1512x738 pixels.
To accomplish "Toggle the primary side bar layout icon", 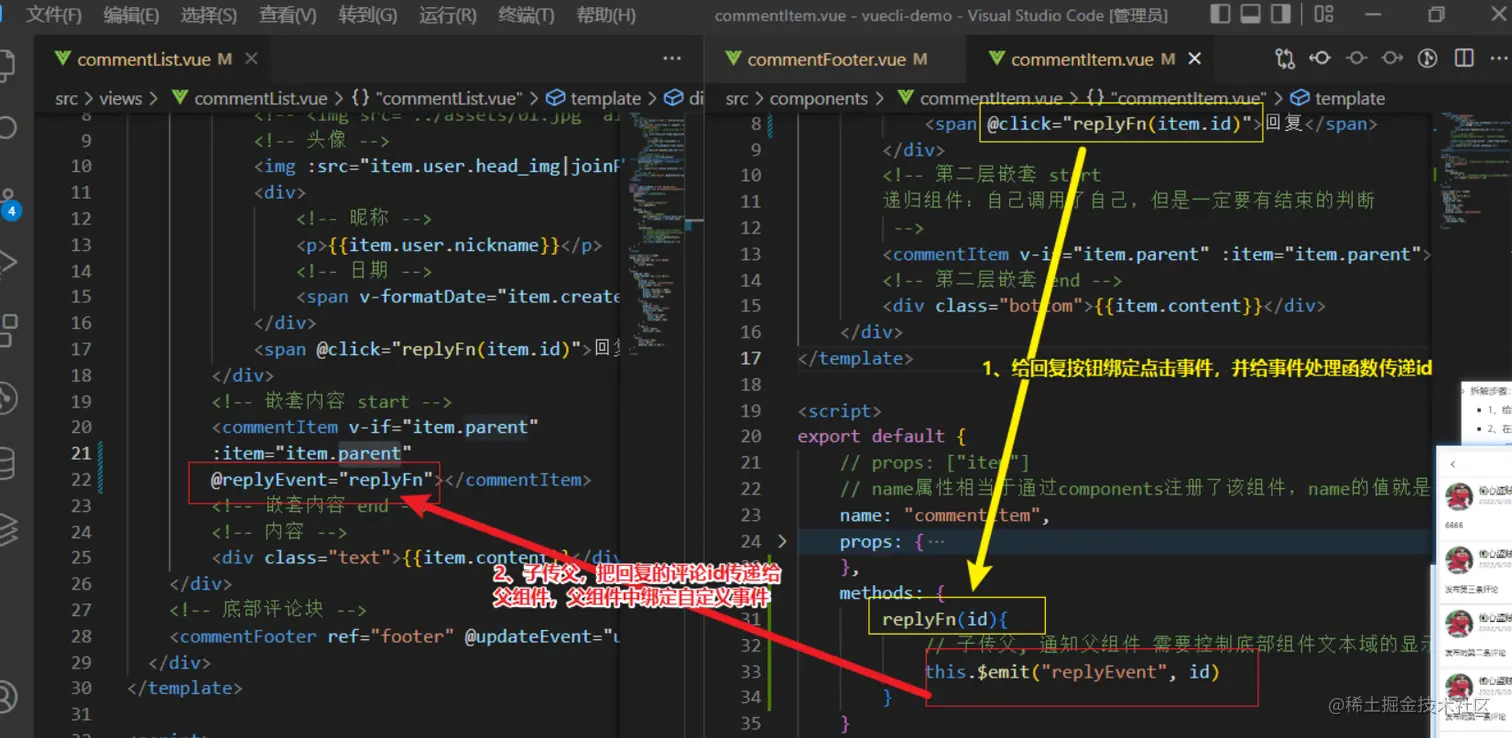I will (1220, 14).
